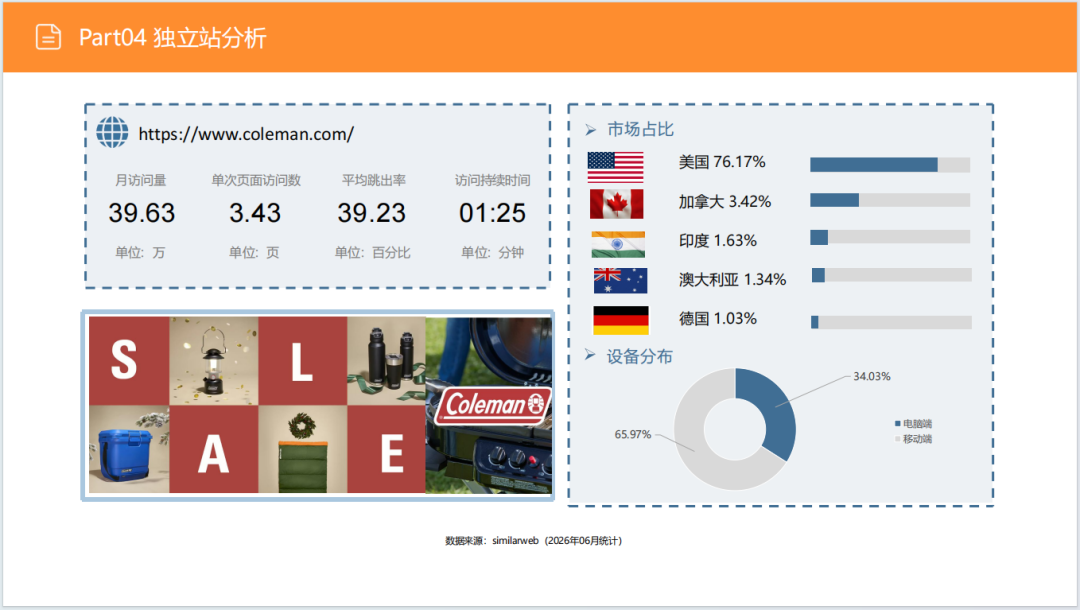
Task: Click the India flag icon
Action: [x=618, y=244]
